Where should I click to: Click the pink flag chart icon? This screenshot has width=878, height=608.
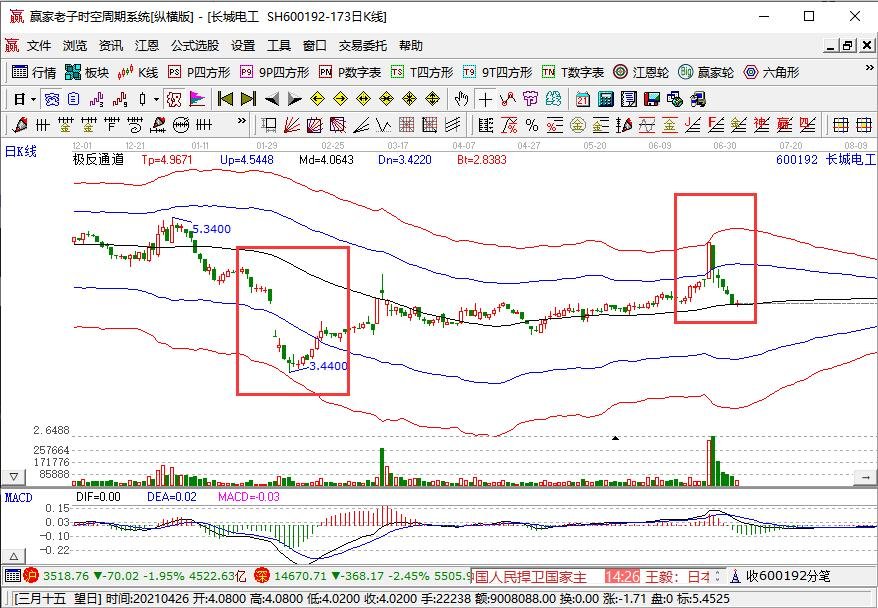click(x=197, y=100)
